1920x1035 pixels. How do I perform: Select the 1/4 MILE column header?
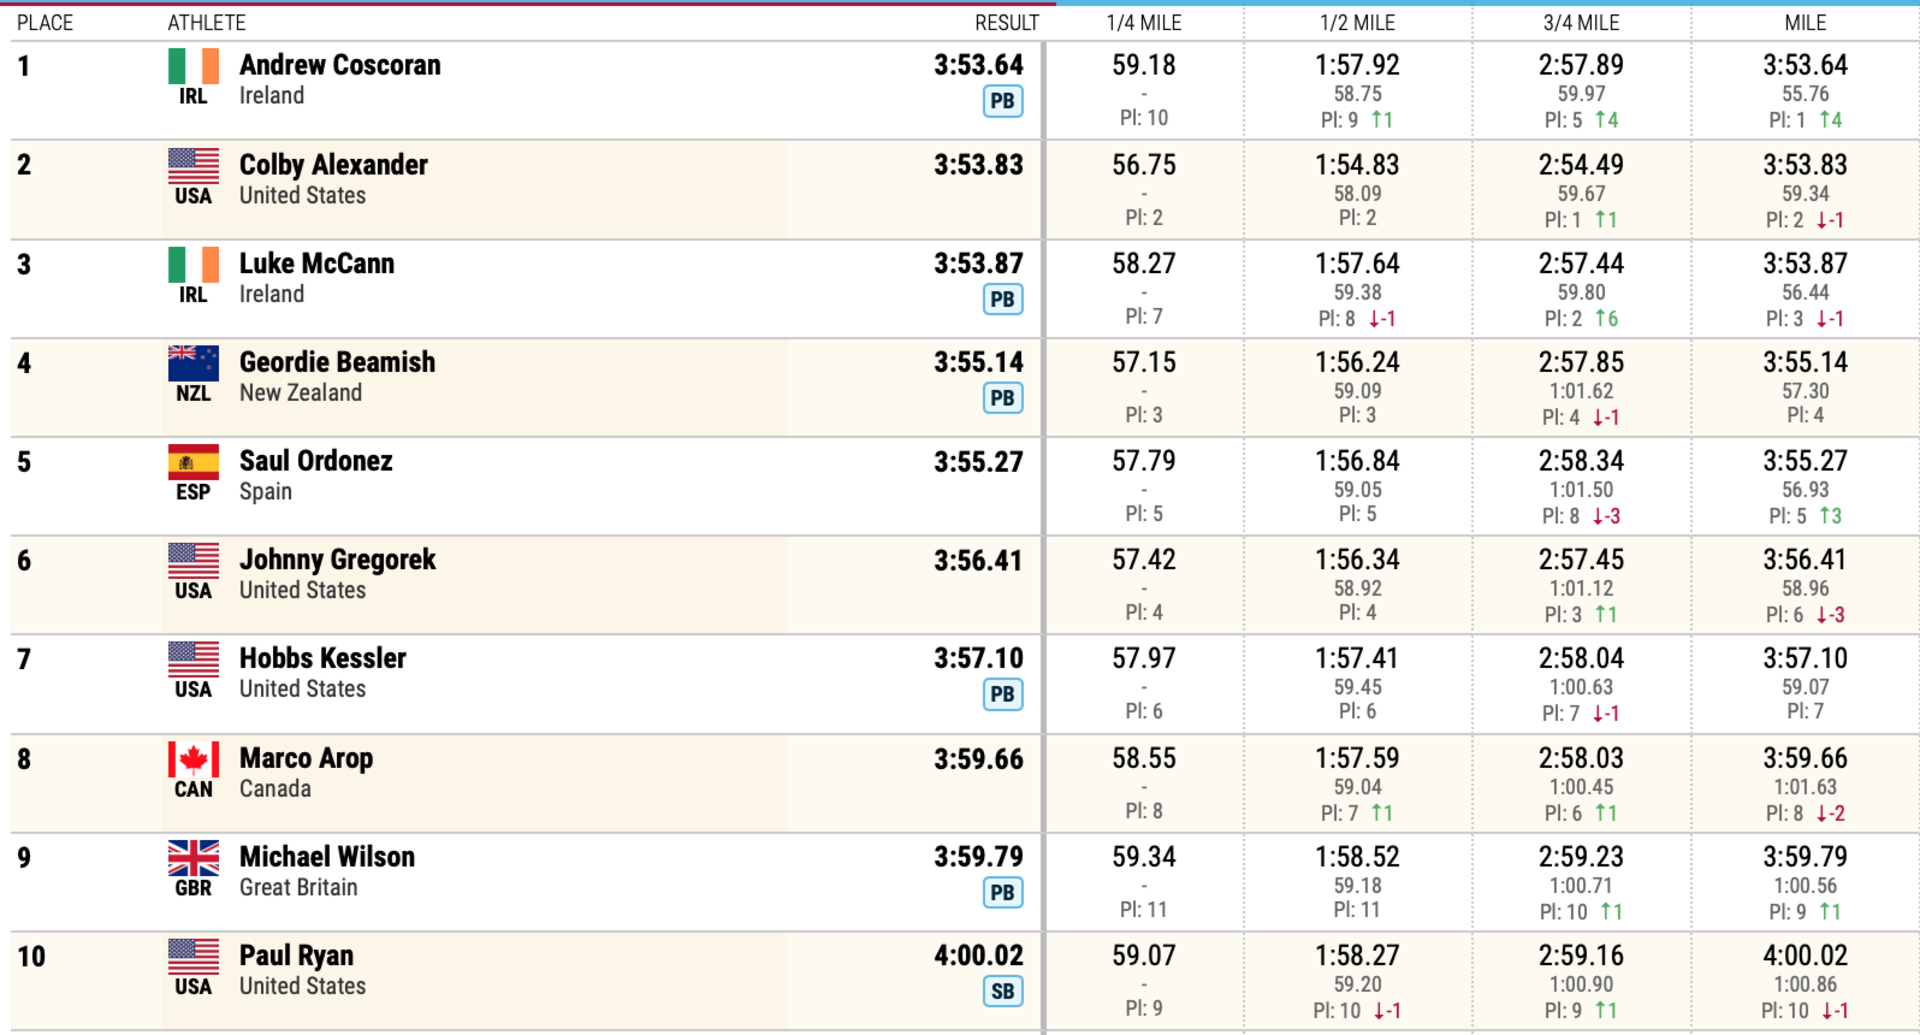pos(1143,23)
